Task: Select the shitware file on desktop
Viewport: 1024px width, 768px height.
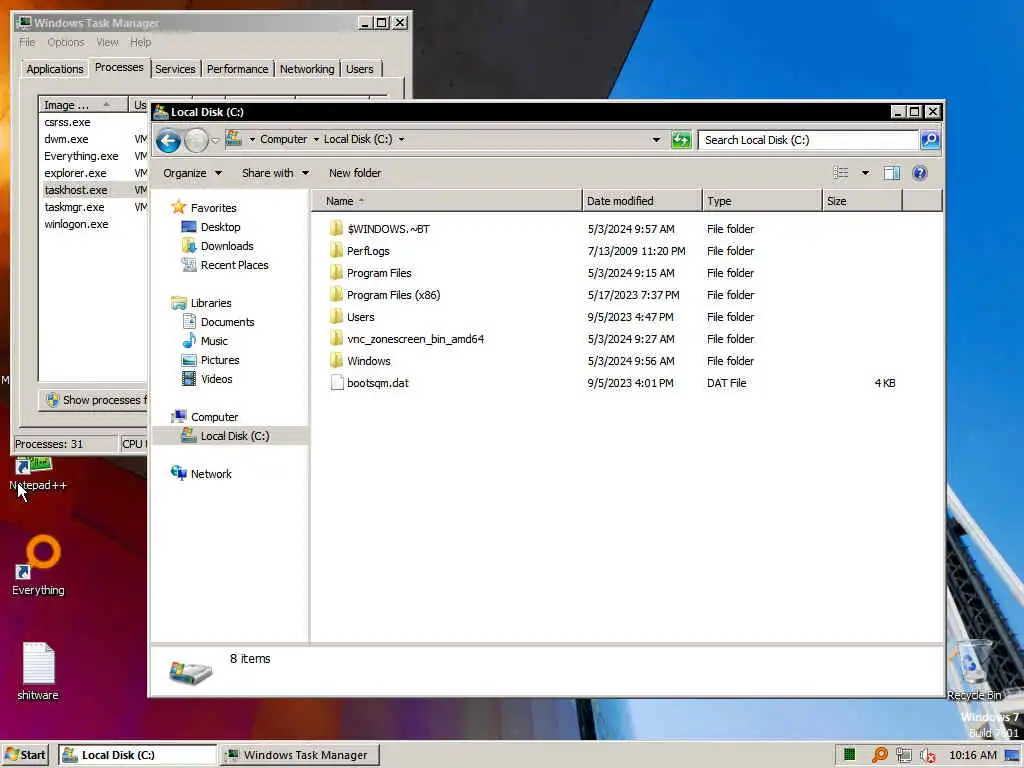Action: click(x=38, y=671)
